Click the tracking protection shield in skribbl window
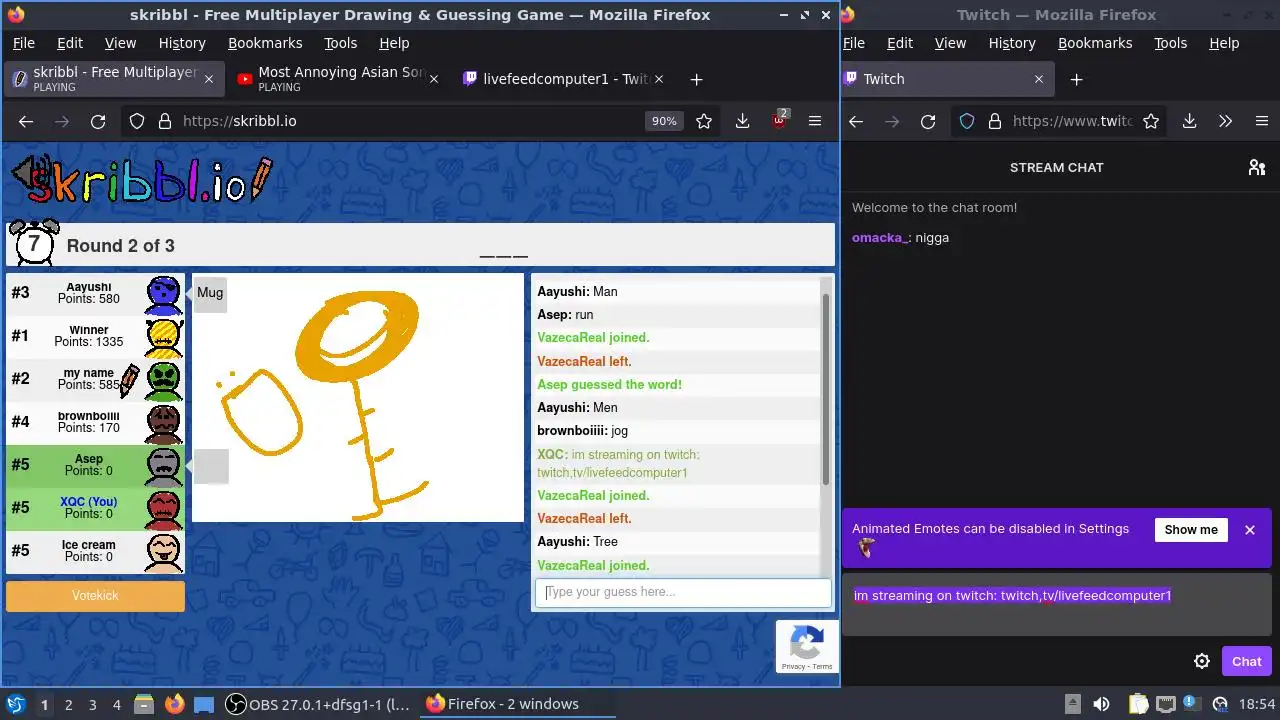 137,121
